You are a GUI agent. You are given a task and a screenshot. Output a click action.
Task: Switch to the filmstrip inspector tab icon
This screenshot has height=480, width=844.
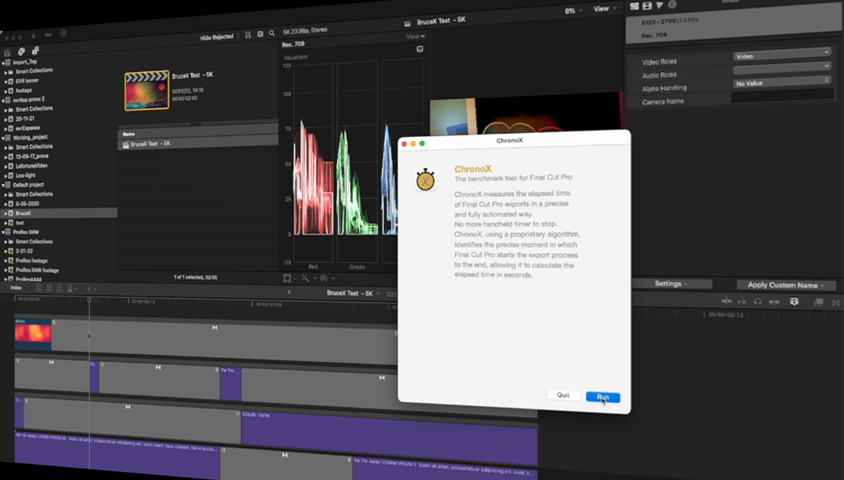(647, 5)
